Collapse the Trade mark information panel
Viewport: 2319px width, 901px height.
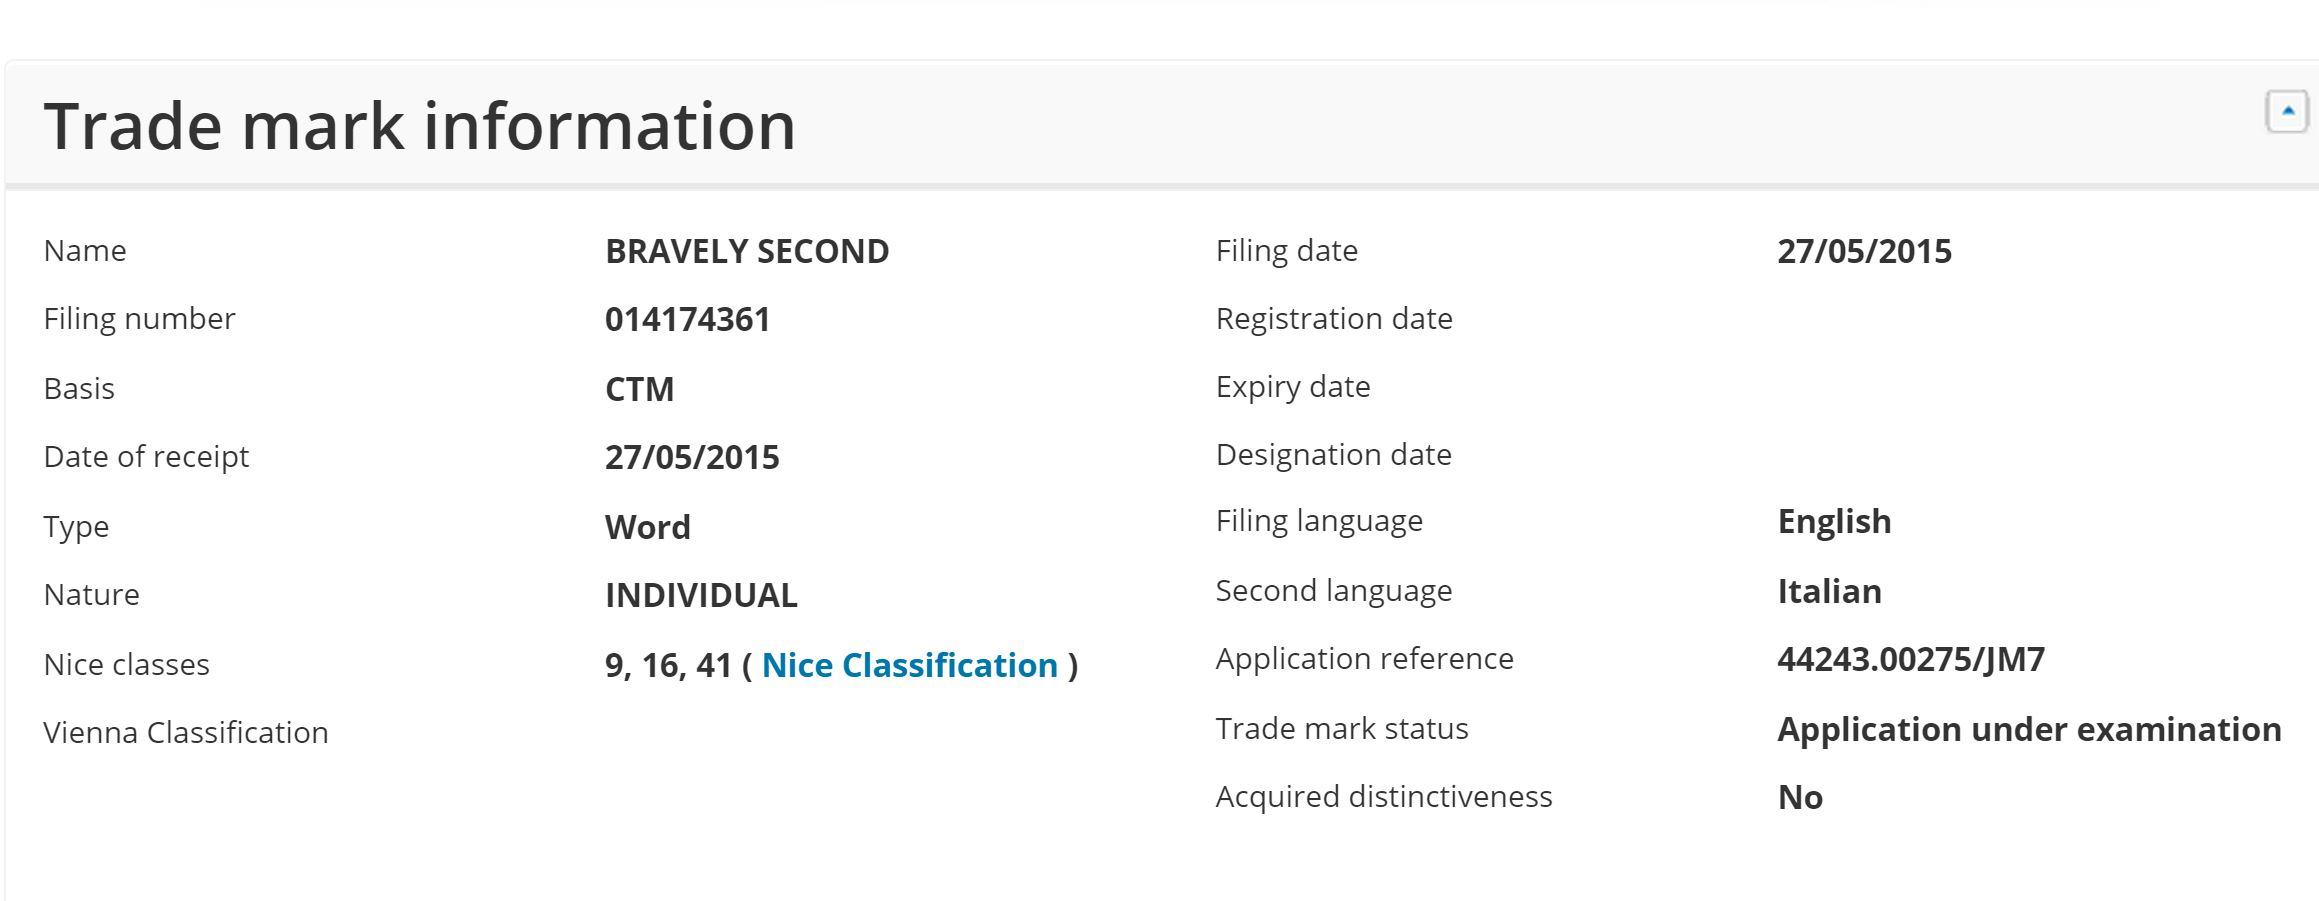click(x=2286, y=111)
